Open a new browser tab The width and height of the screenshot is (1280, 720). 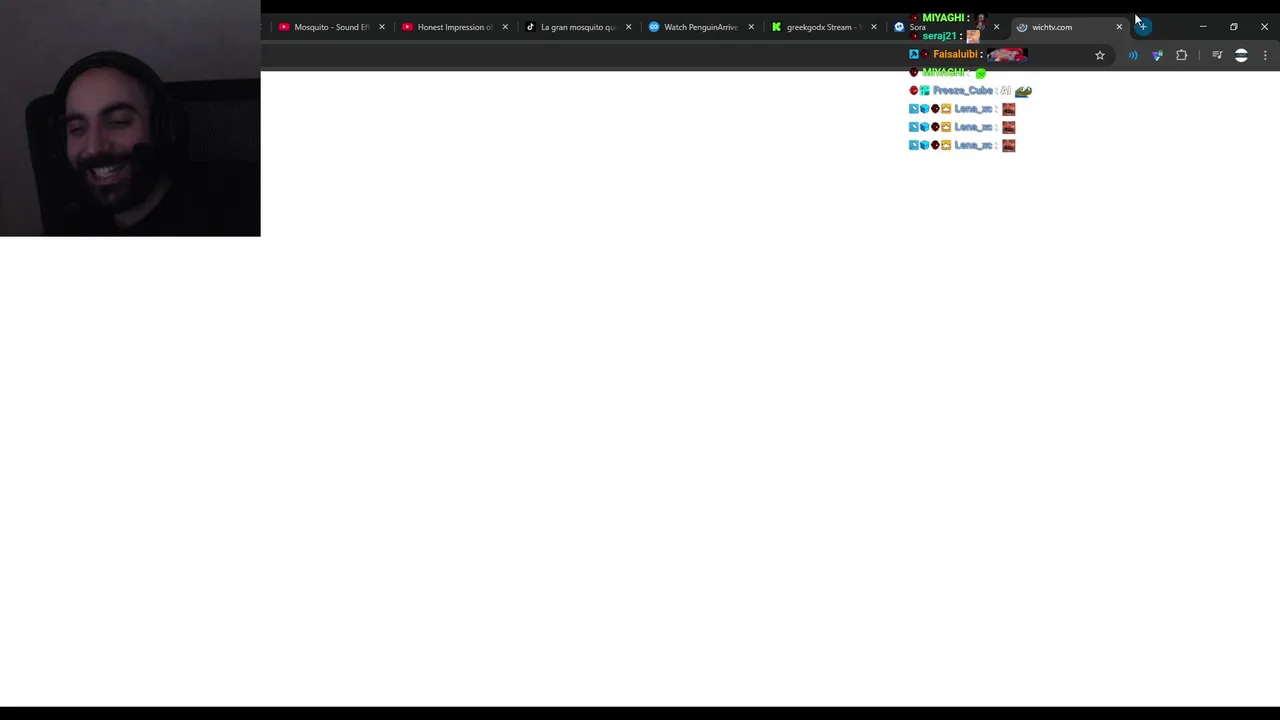(1143, 27)
